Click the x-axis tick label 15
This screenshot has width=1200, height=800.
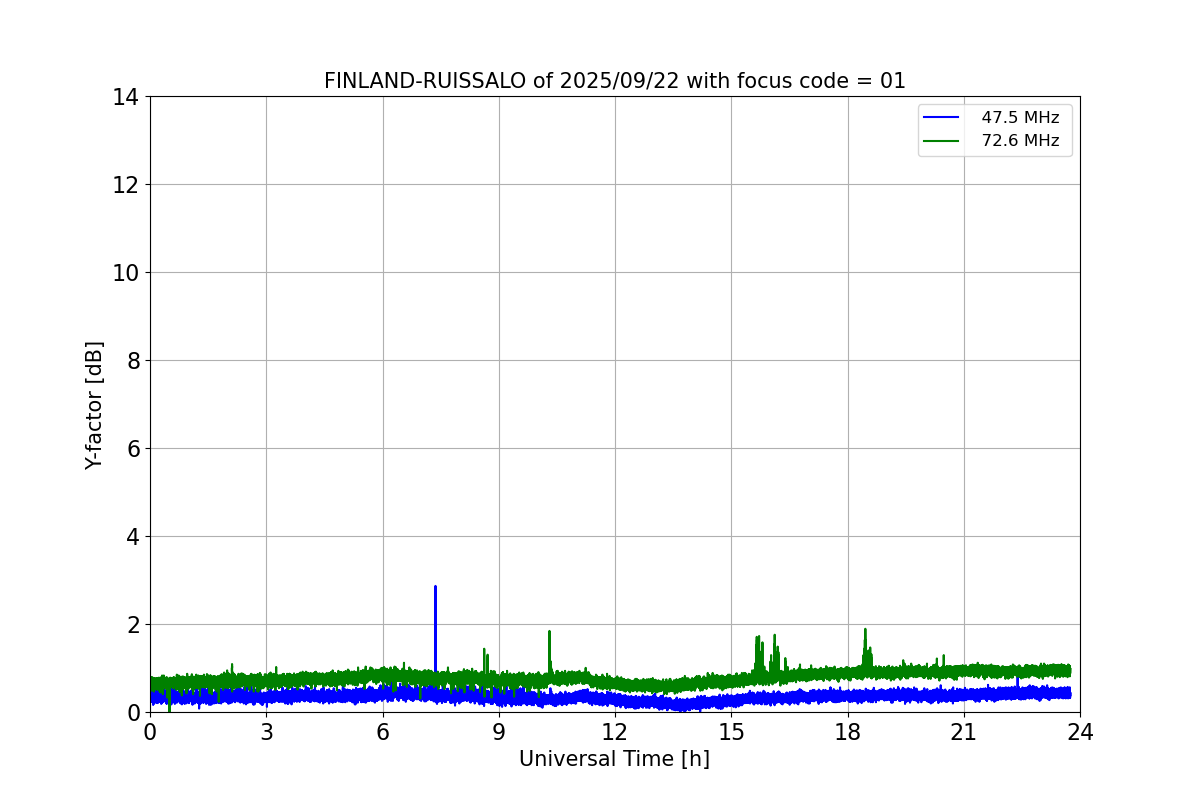point(731,732)
